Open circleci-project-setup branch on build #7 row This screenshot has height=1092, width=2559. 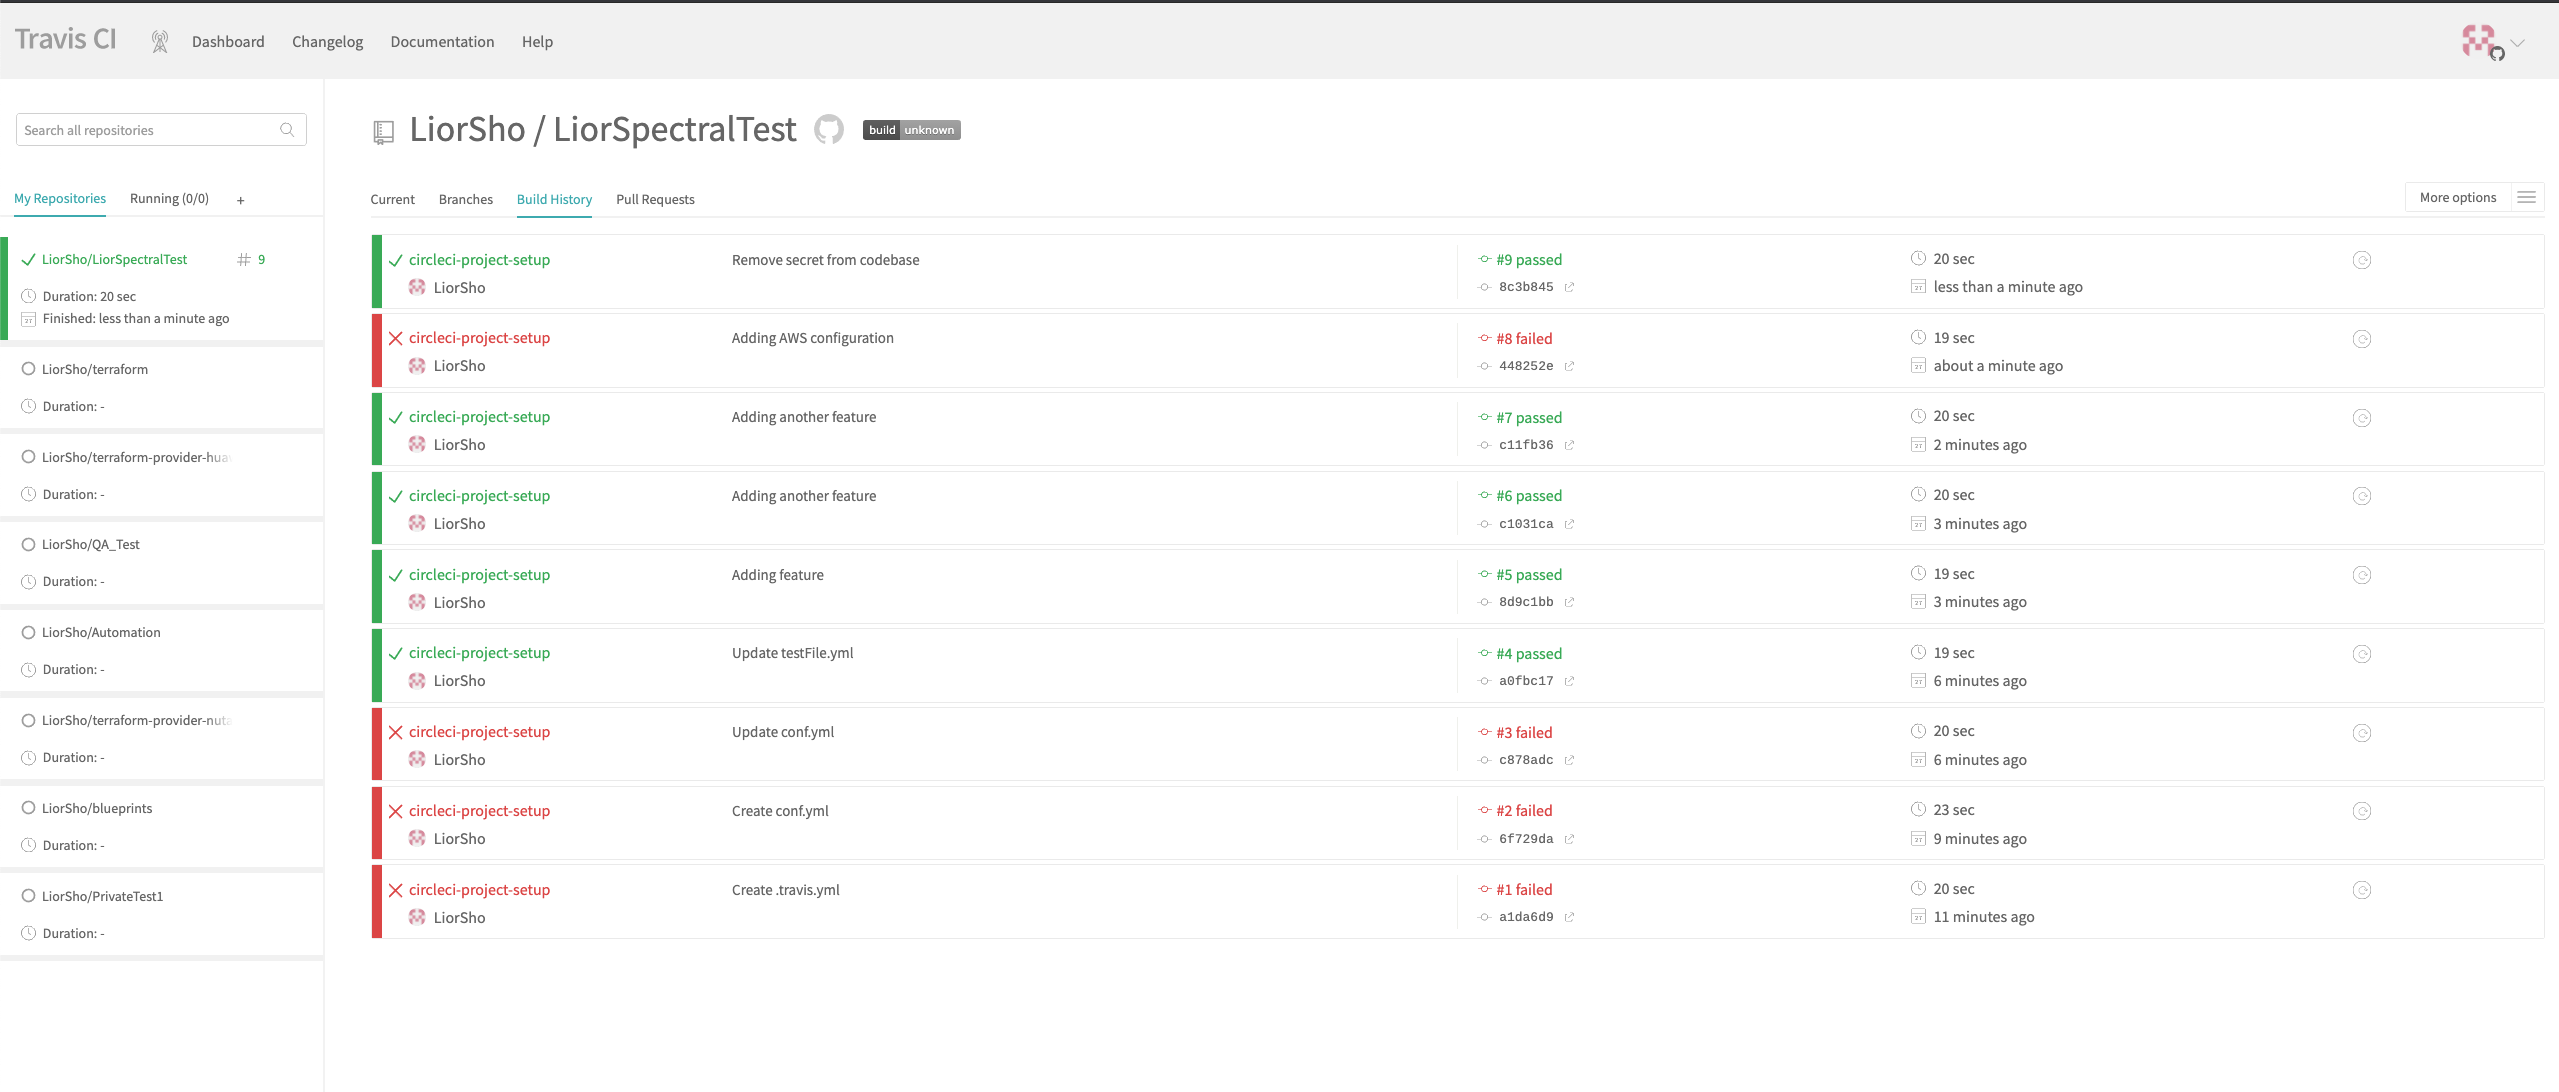(x=479, y=417)
